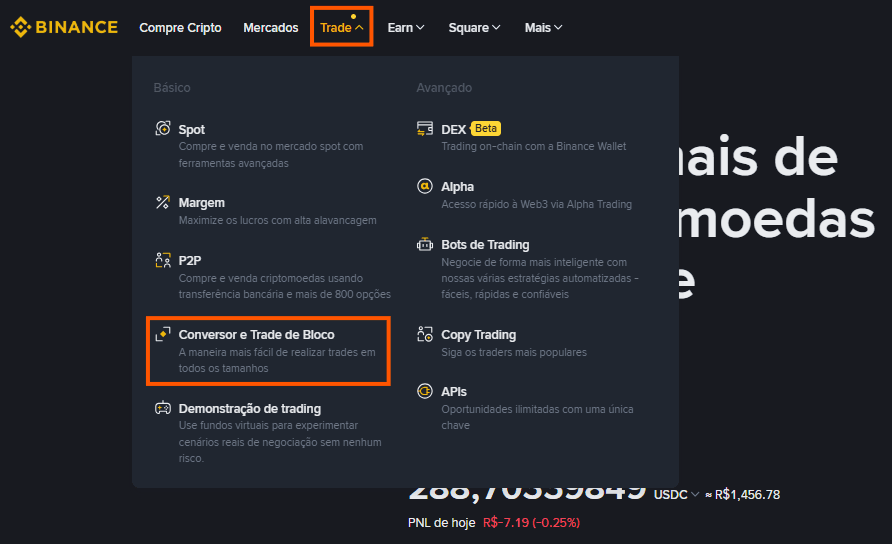Click the Spot trading icon
Viewport: 892px width, 544px height.
coord(163,129)
